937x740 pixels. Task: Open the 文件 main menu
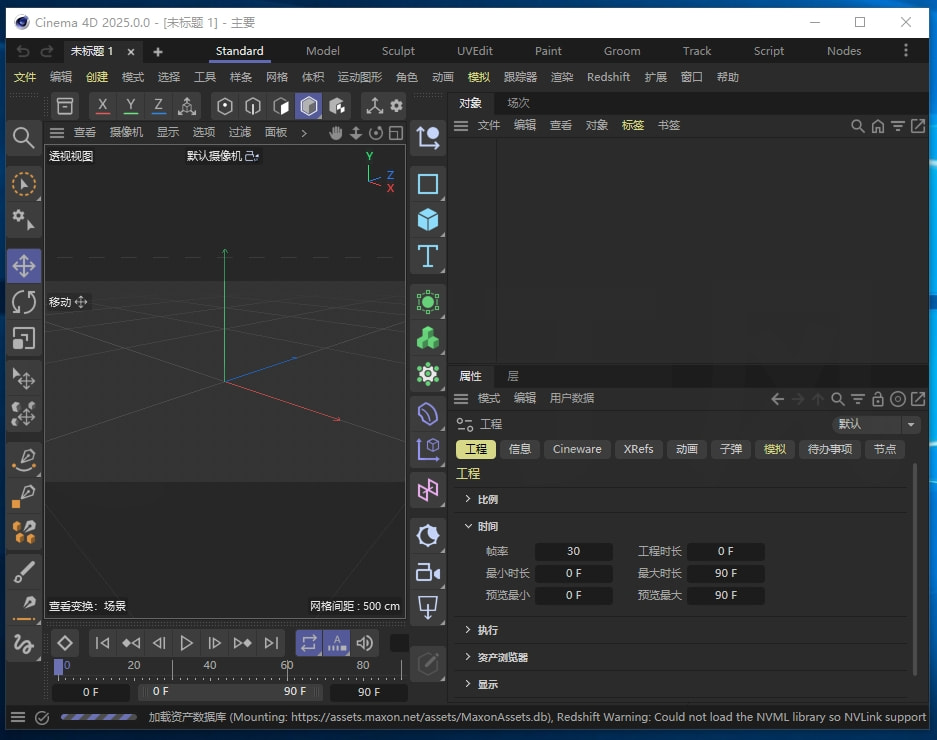click(x=25, y=77)
